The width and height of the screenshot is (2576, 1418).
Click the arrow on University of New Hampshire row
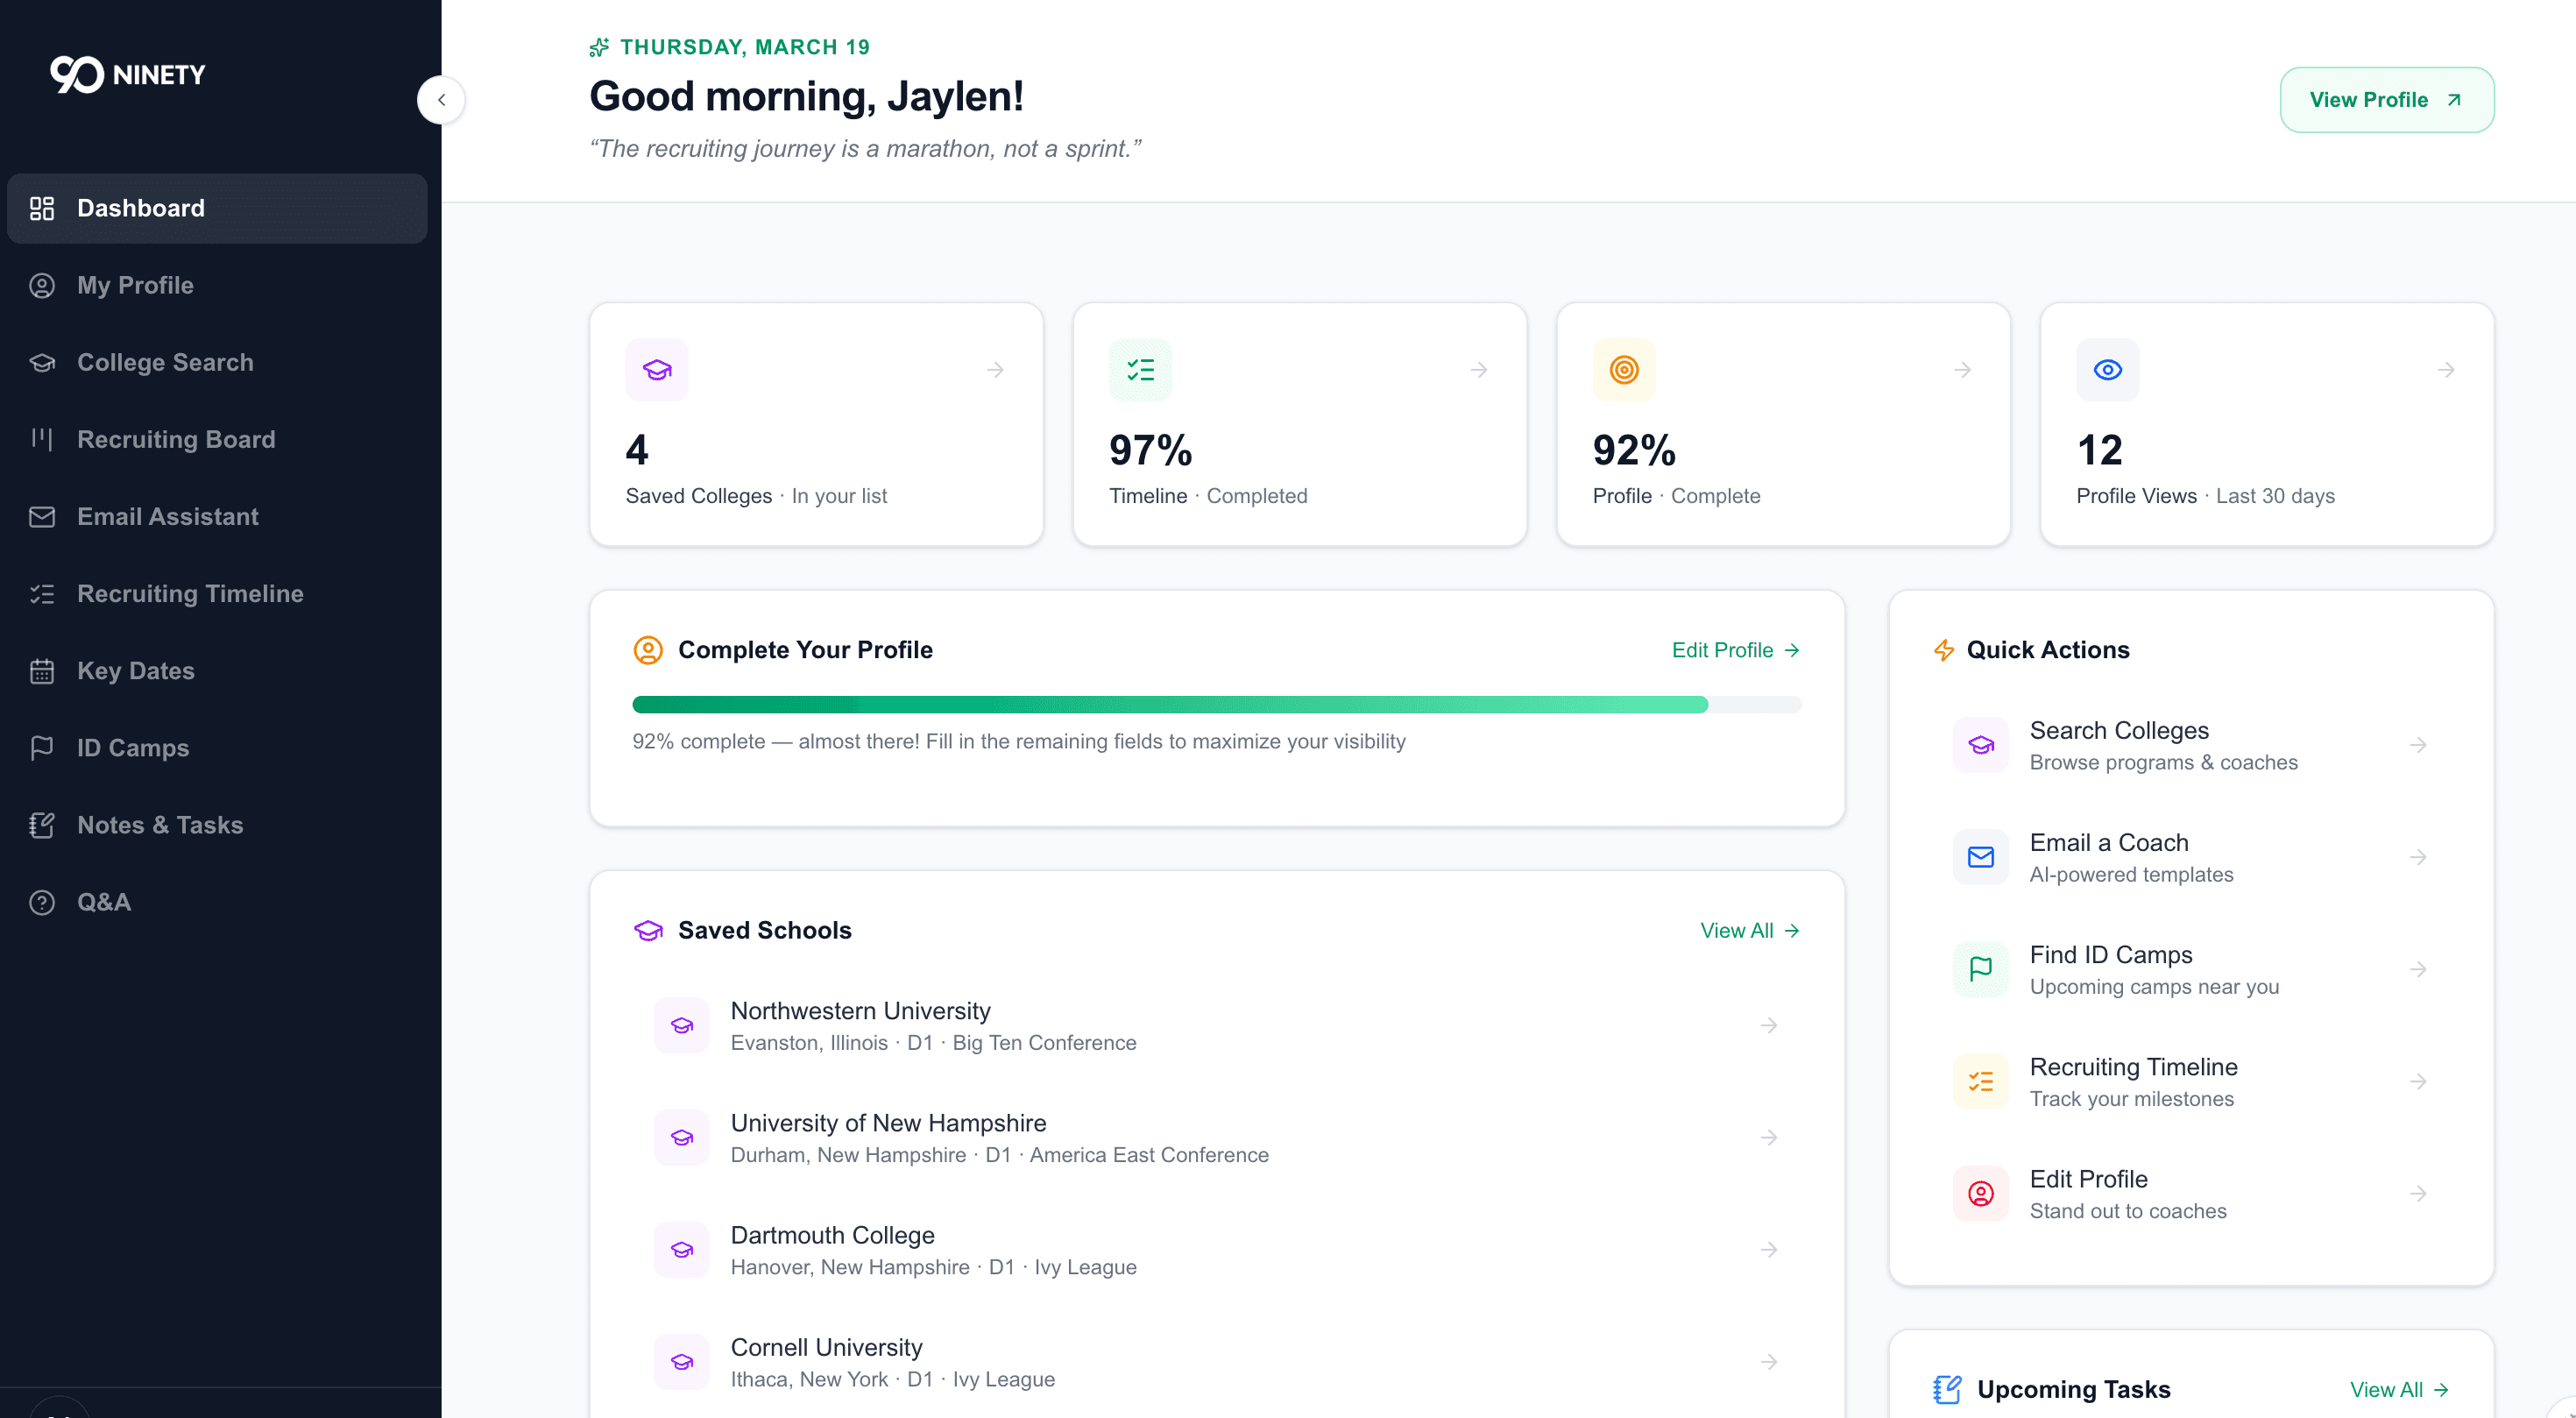(1769, 1138)
